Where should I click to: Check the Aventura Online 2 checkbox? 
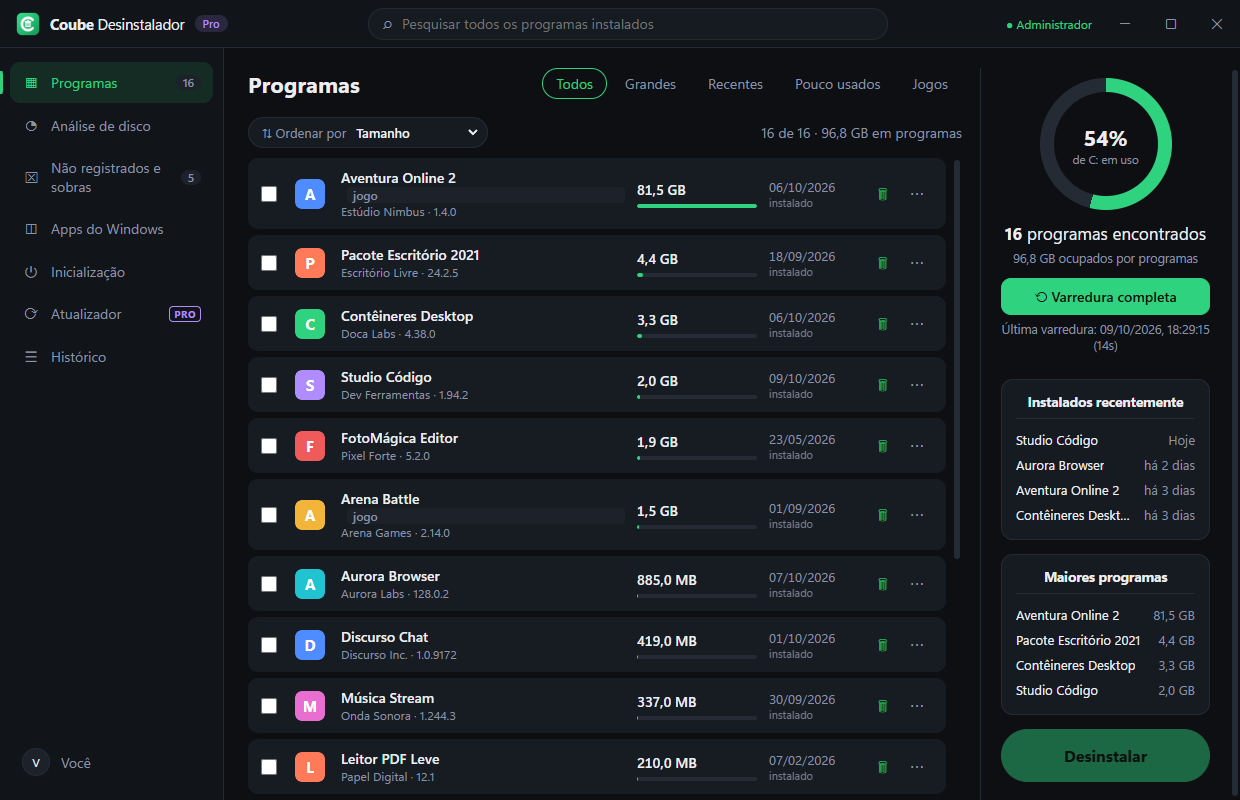[x=269, y=194]
